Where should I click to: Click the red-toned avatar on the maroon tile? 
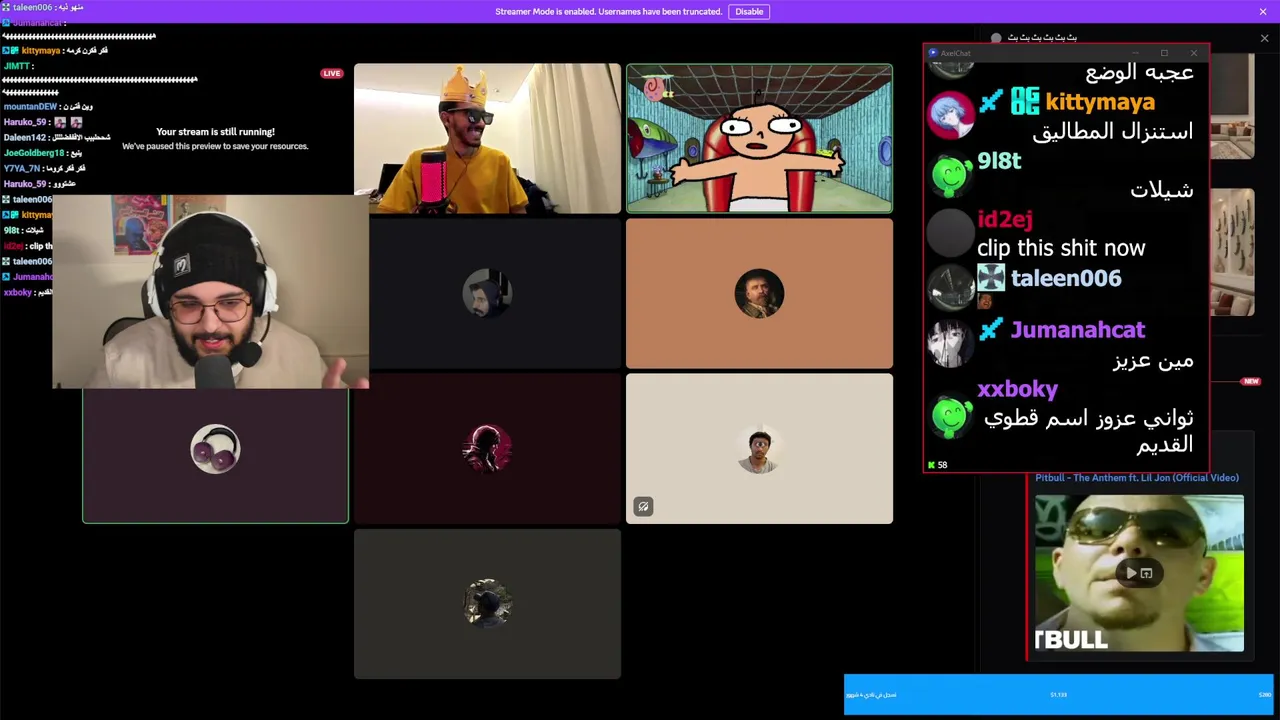487,449
